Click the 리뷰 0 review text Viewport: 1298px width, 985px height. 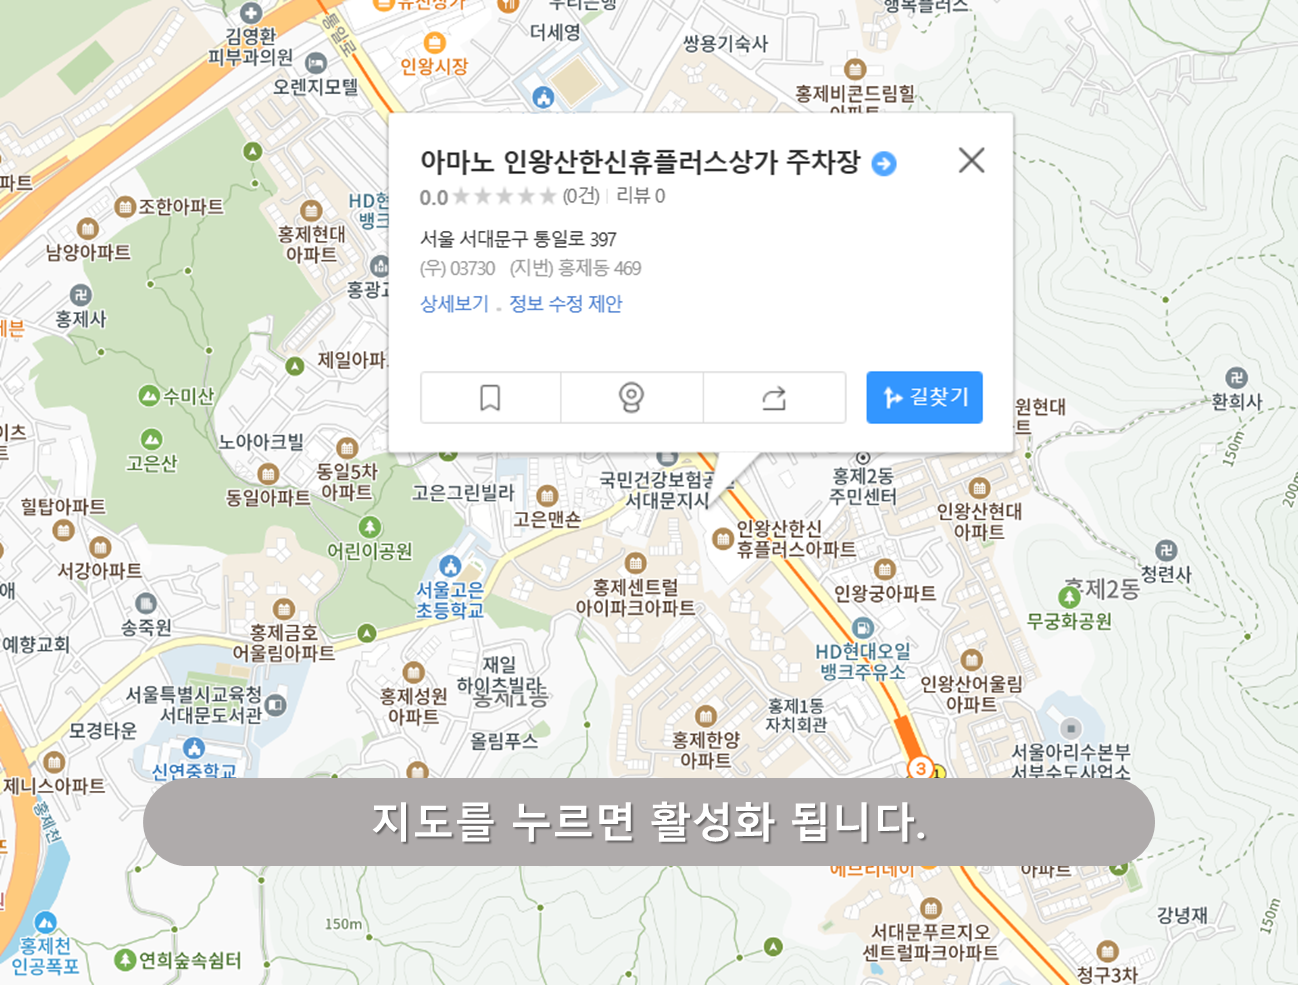tap(640, 195)
